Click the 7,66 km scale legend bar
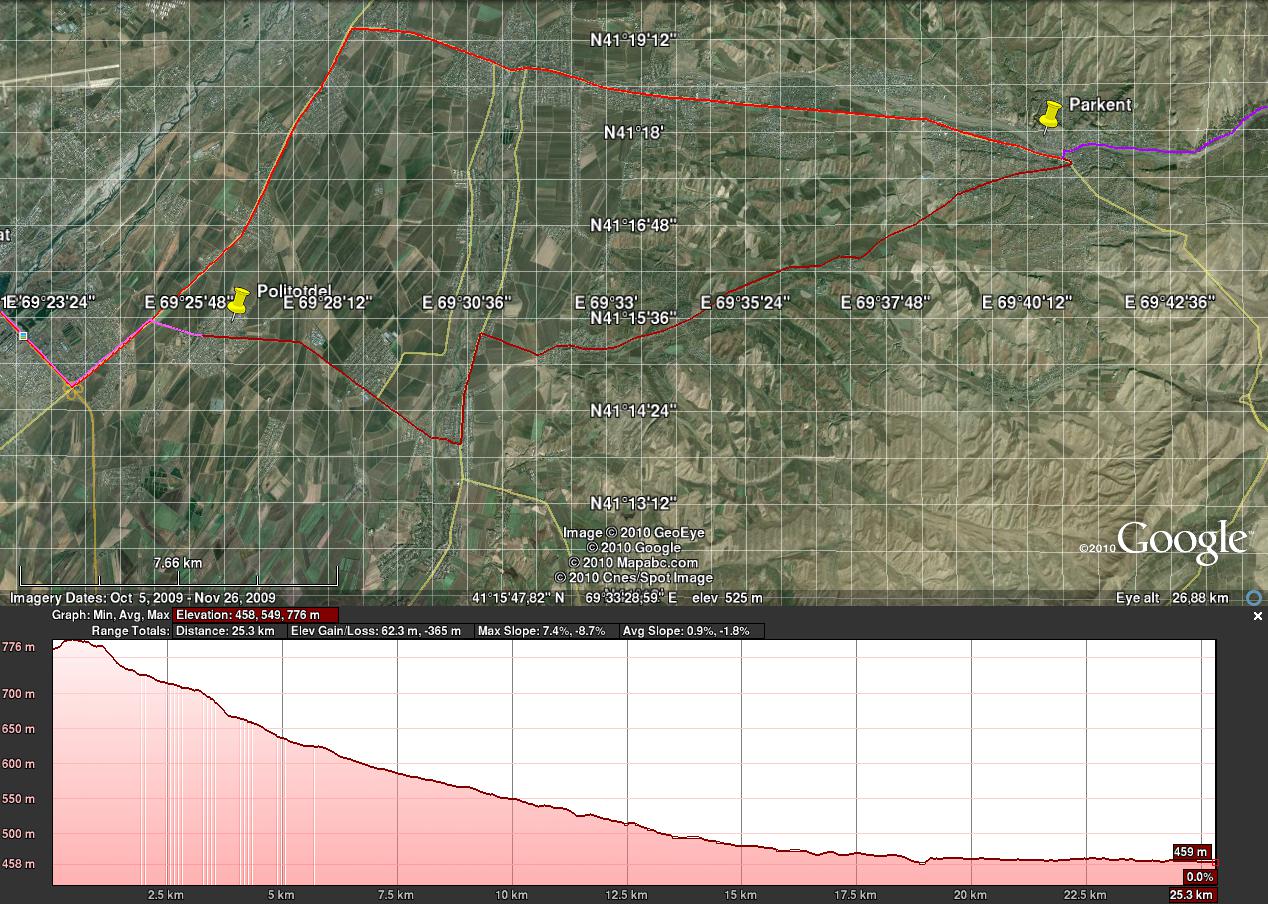The height and width of the screenshot is (904, 1268). point(178,576)
